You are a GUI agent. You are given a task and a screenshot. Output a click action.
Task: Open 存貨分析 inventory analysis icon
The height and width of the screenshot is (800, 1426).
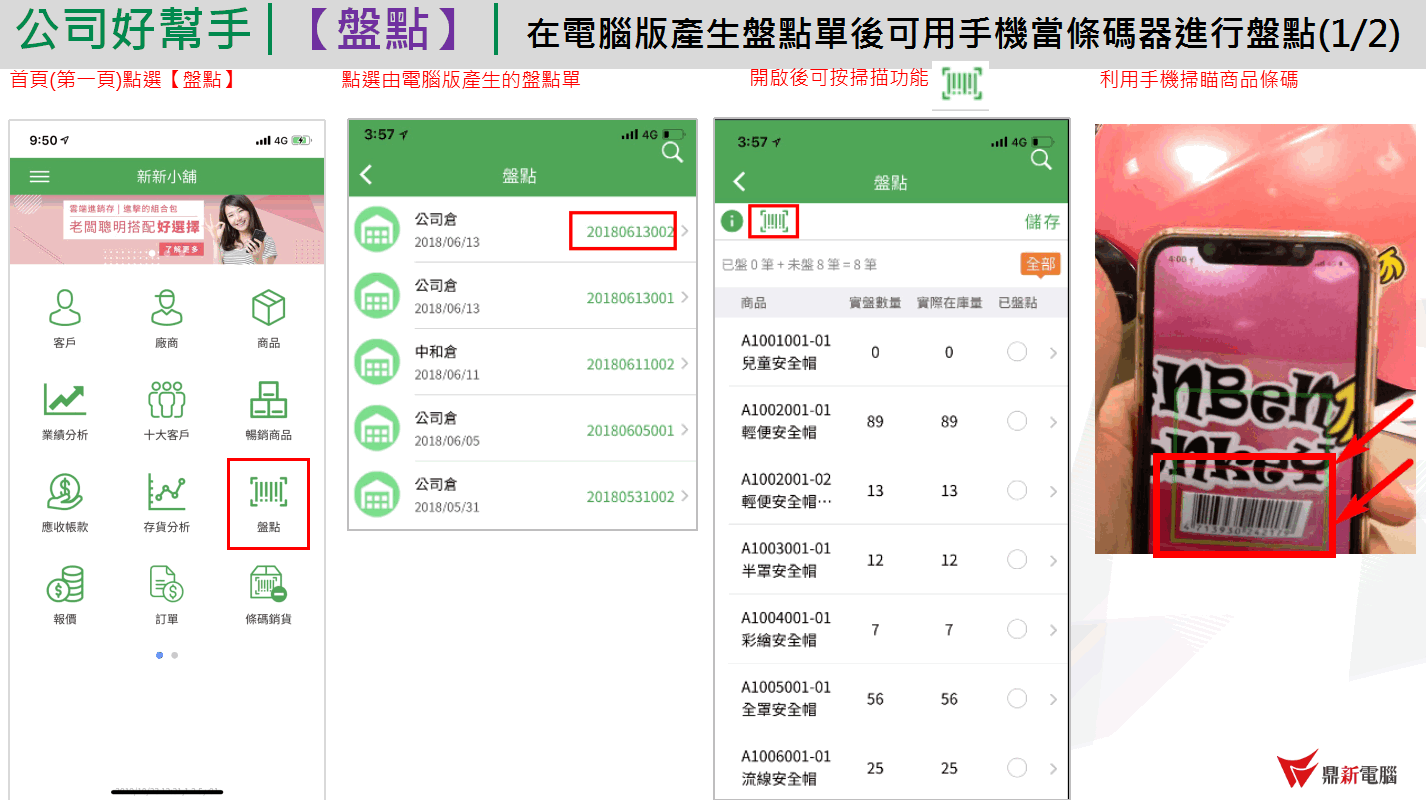tap(167, 492)
